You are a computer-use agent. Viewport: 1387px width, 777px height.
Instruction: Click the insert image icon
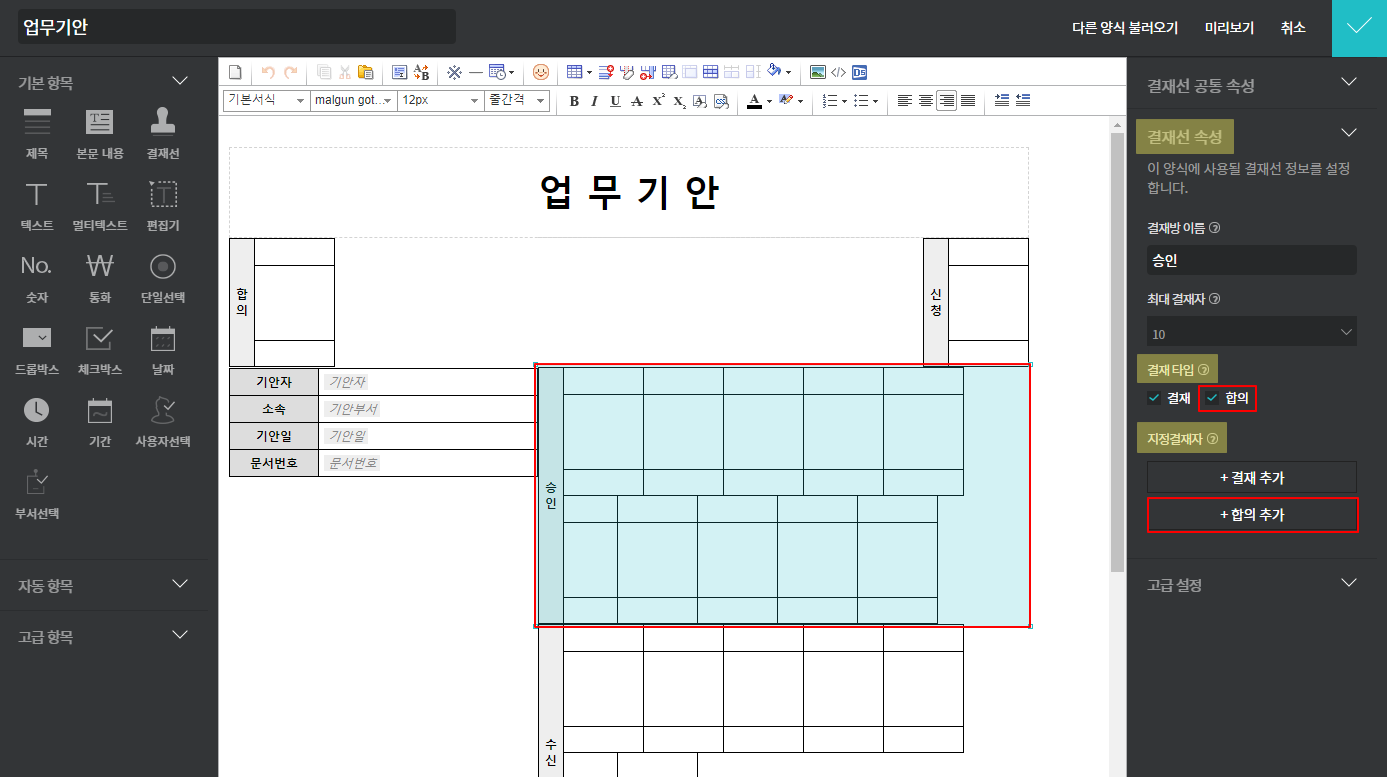click(817, 72)
